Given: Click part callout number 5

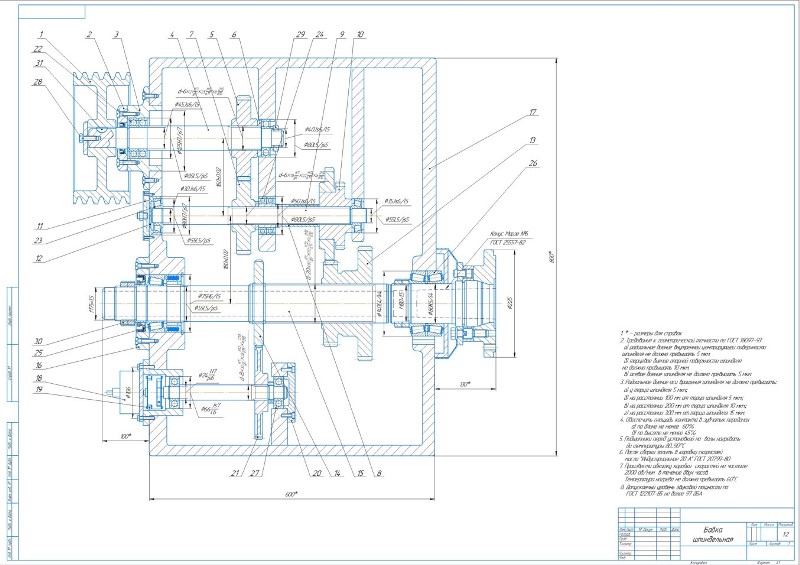Looking at the screenshot, I should (211, 35).
